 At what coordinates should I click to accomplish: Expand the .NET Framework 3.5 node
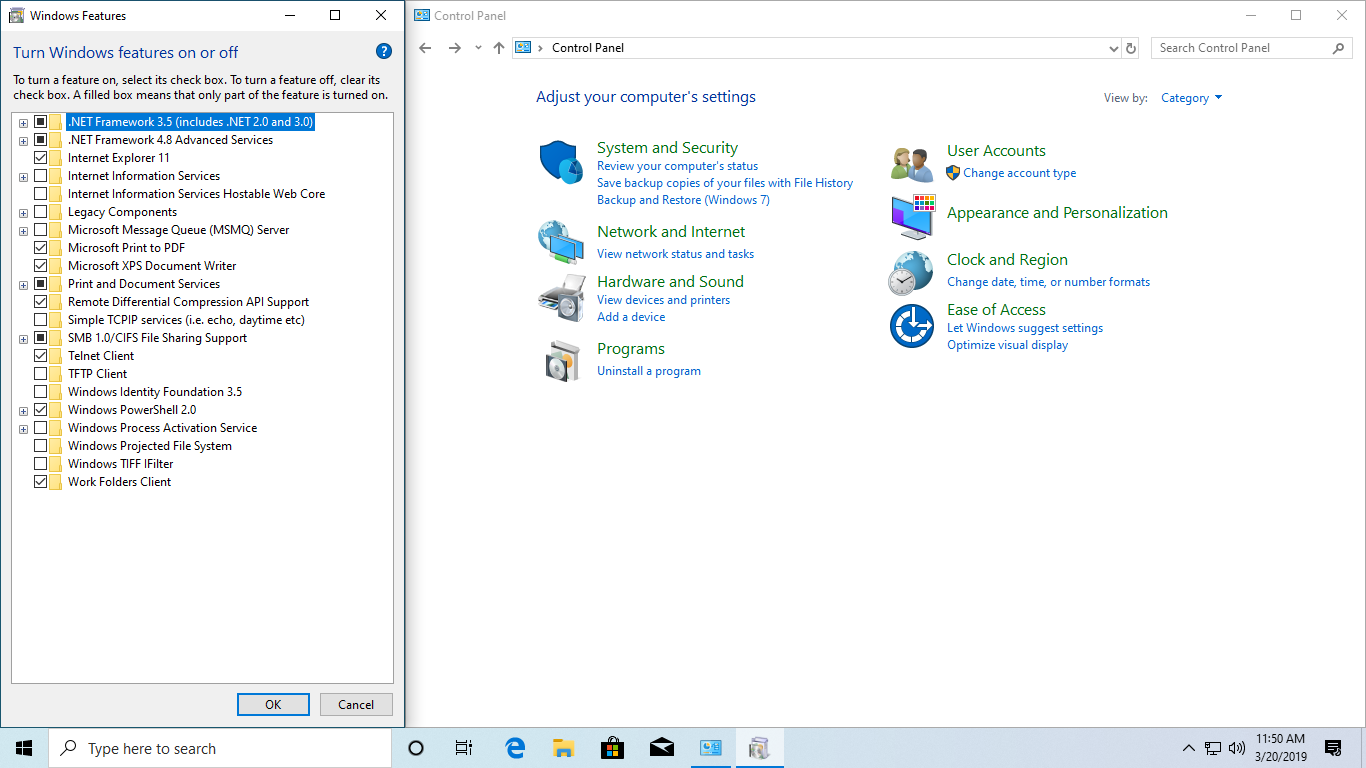click(x=23, y=123)
